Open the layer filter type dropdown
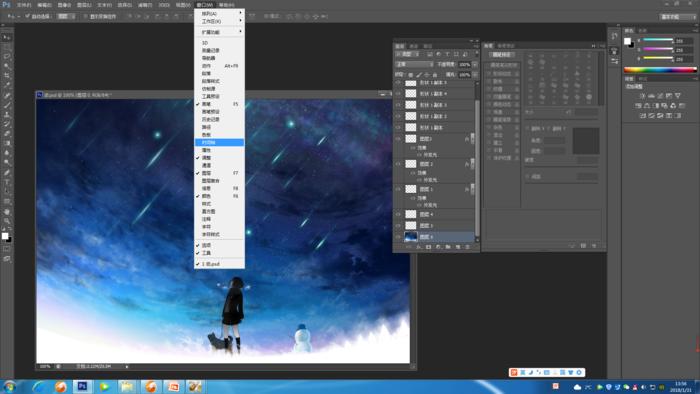 [408, 54]
